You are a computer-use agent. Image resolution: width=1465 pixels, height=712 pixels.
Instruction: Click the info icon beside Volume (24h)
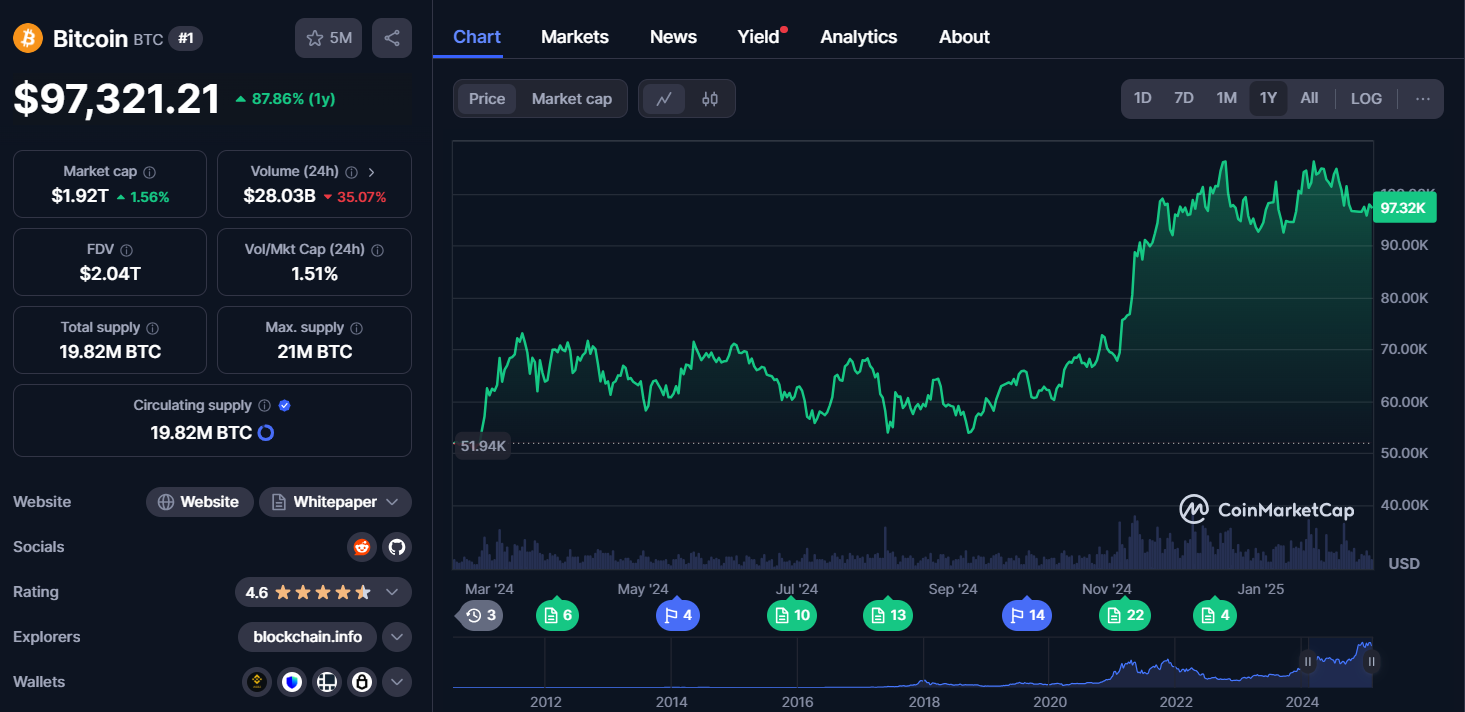coord(351,172)
